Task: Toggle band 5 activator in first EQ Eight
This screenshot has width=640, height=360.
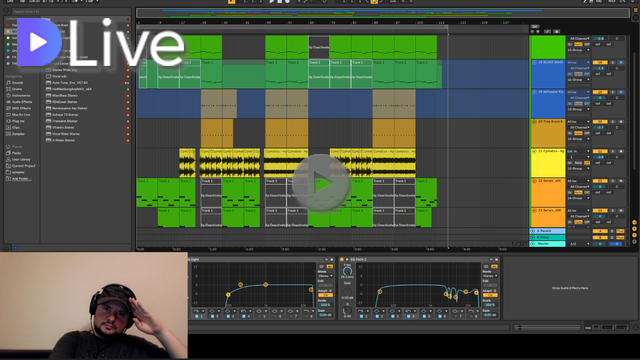Action: [x=260, y=316]
